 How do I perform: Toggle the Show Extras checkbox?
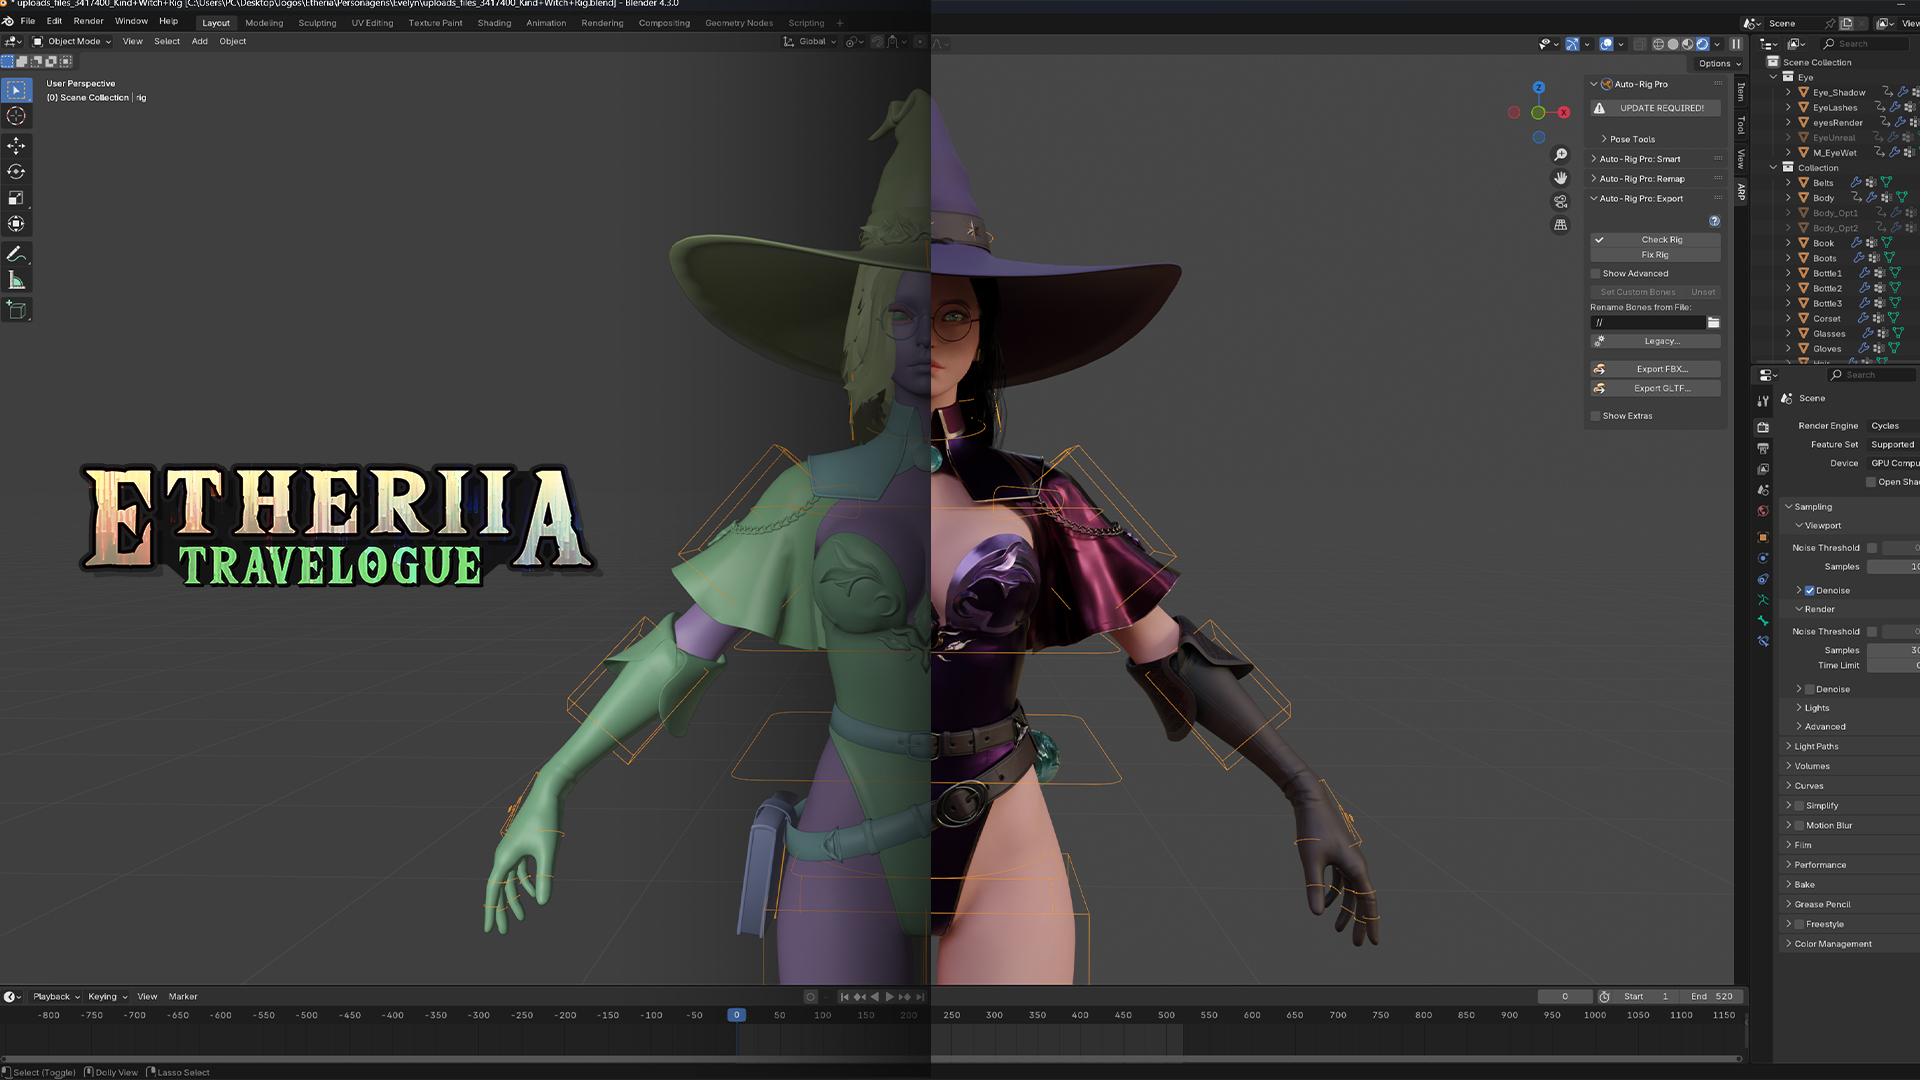pyautogui.click(x=1596, y=416)
